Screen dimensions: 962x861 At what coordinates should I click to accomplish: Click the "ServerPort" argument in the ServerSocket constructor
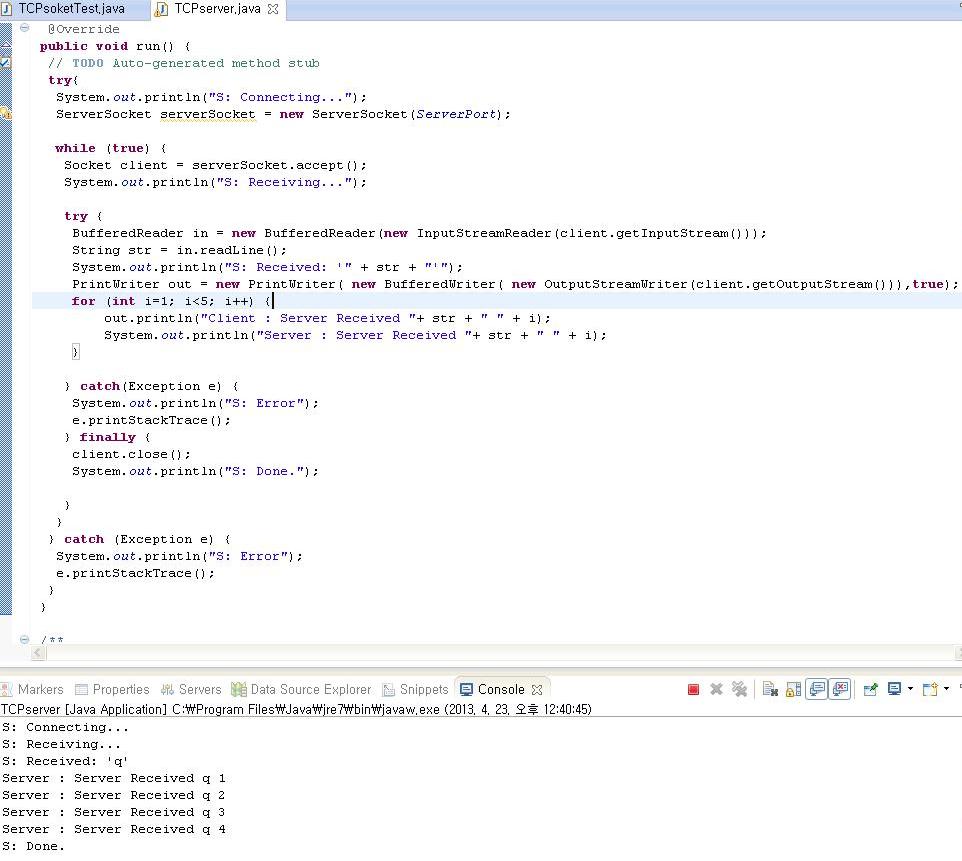tap(456, 114)
